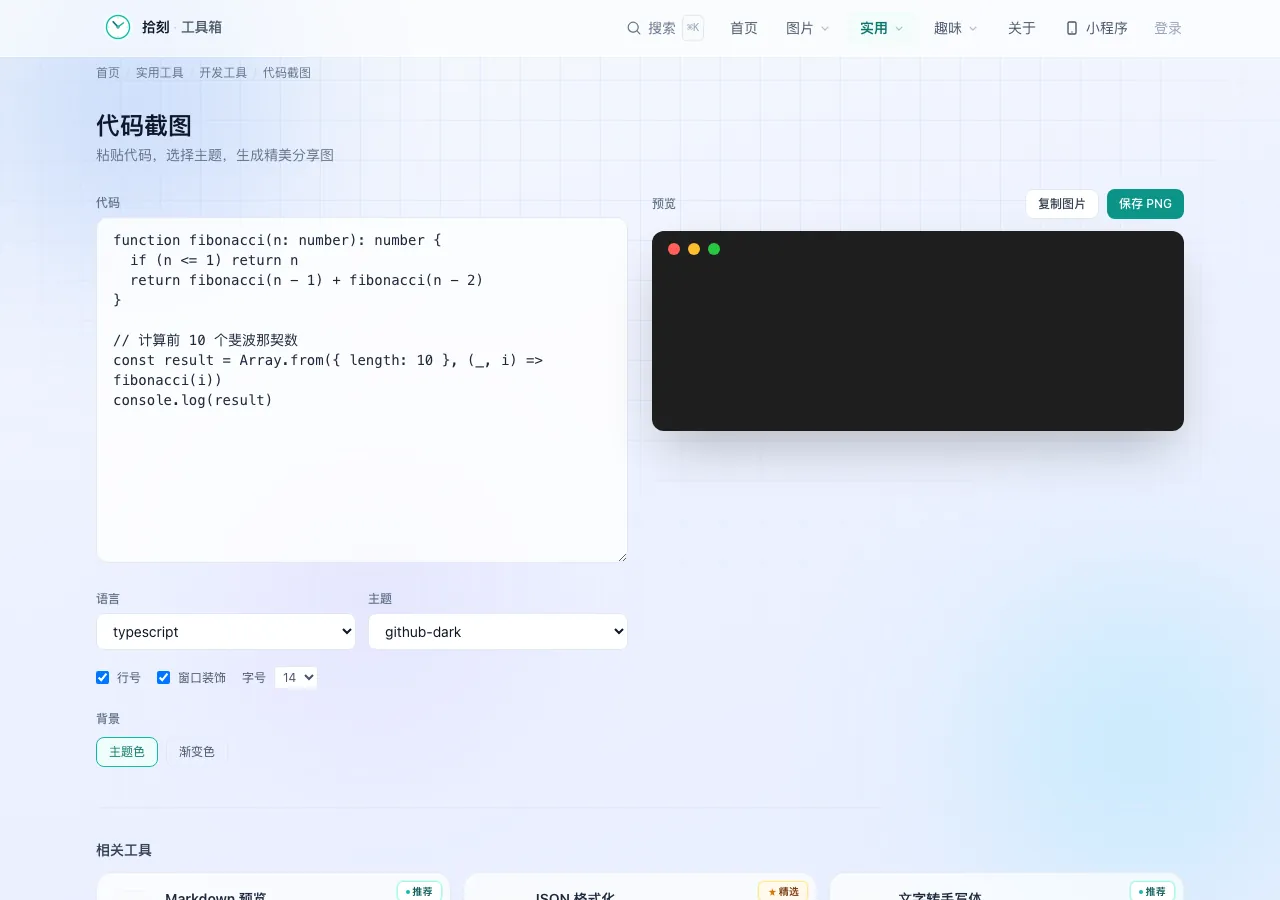Expand the 图片 nav menu
This screenshot has height=900, width=1280.
click(x=808, y=28)
